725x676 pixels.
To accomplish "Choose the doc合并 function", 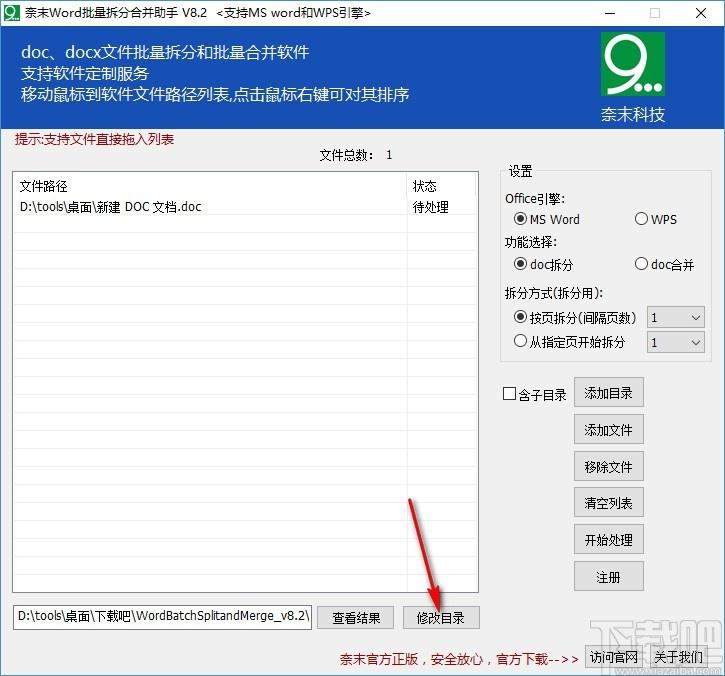I will point(664,264).
